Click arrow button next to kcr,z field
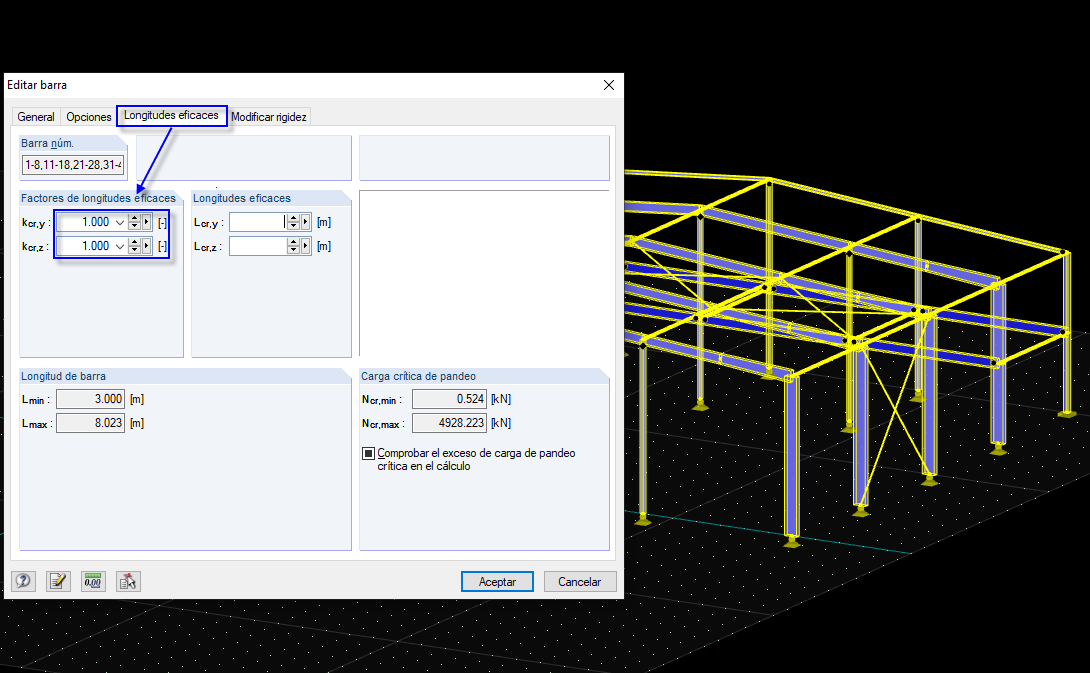Image resolution: width=1090 pixels, height=673 pixels. 147,246
